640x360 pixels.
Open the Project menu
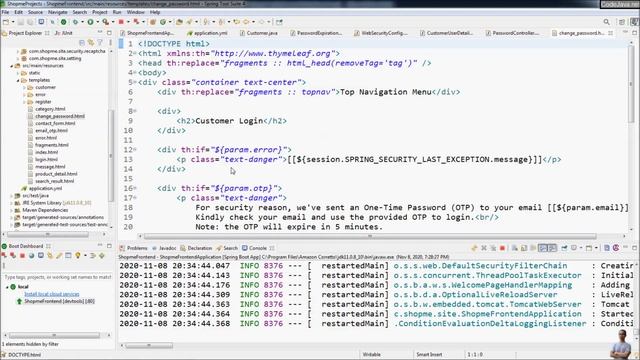point(100,13)
